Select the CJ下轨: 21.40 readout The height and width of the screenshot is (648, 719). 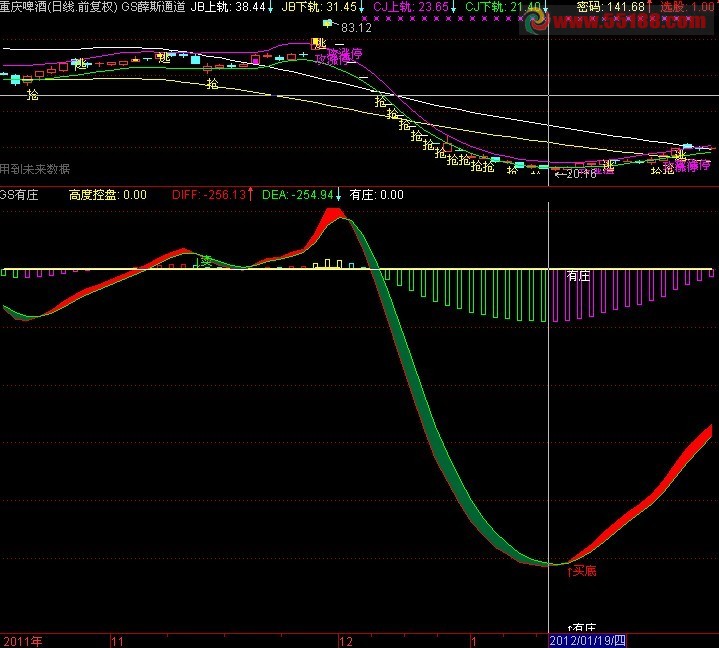tap(503, 7)
